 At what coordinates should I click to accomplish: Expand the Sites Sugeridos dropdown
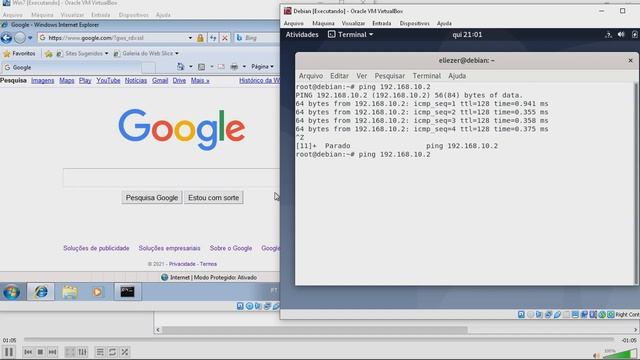(x=107, y=53)
